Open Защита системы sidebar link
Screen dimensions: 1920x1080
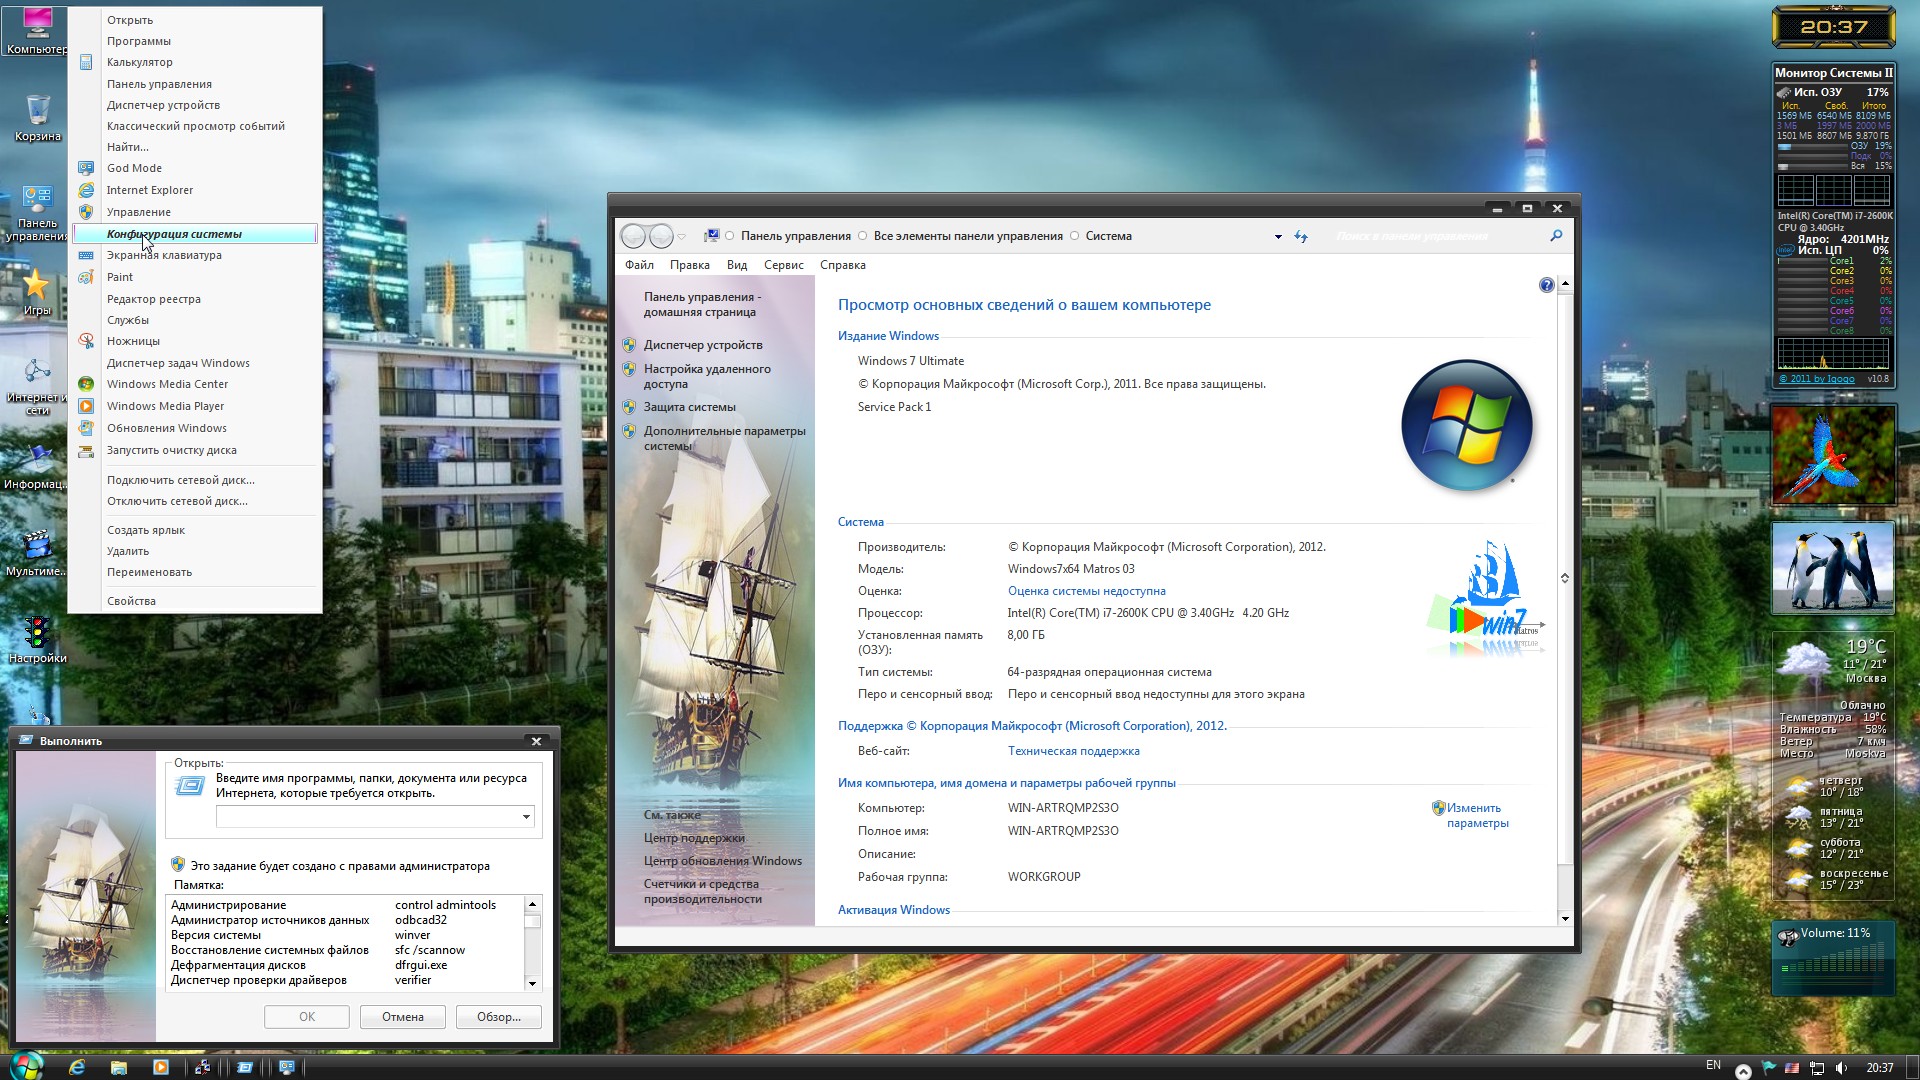click(690, 407)
